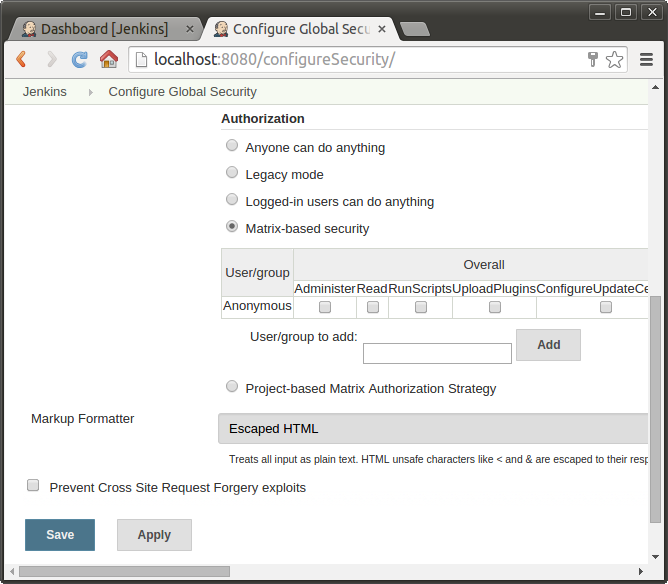Screen dimensions: 668x584
Task: Focus the User/group to add field
Action: tap(437, 354)
